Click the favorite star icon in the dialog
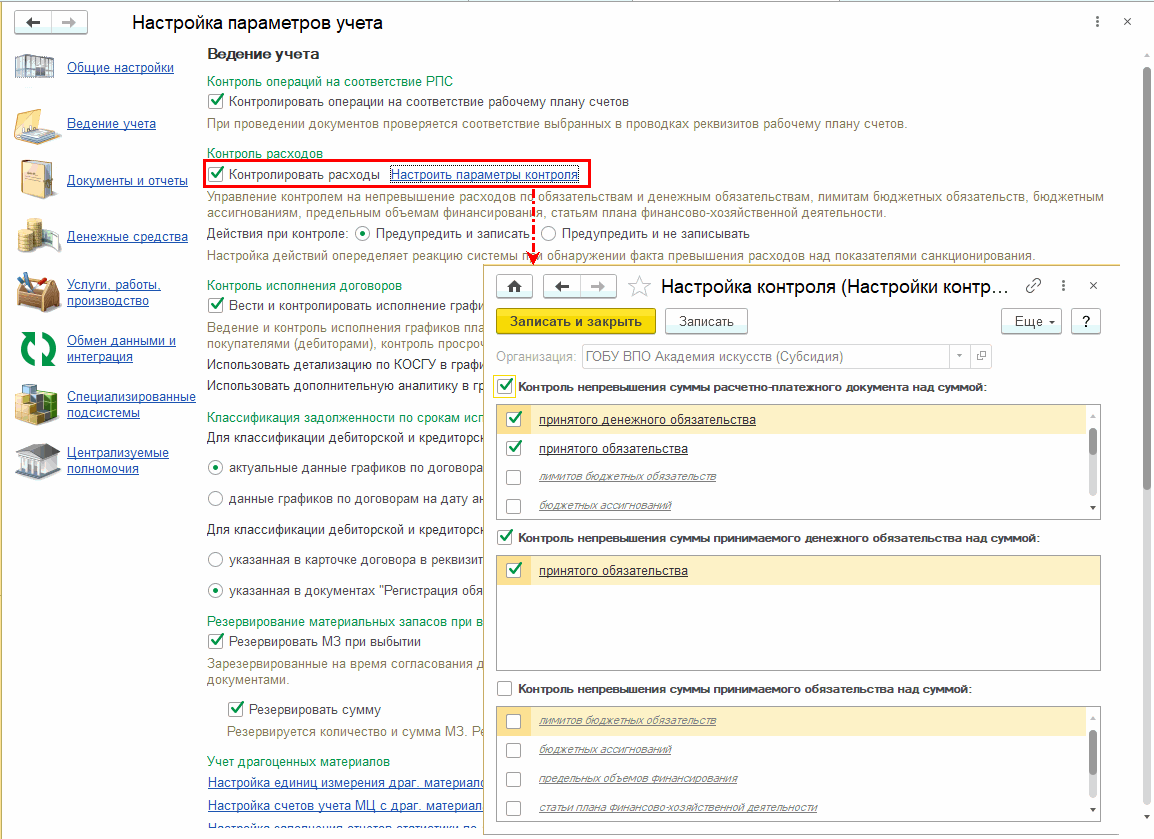This screenshot has width=1154, height=839. [x=640, y=287]
